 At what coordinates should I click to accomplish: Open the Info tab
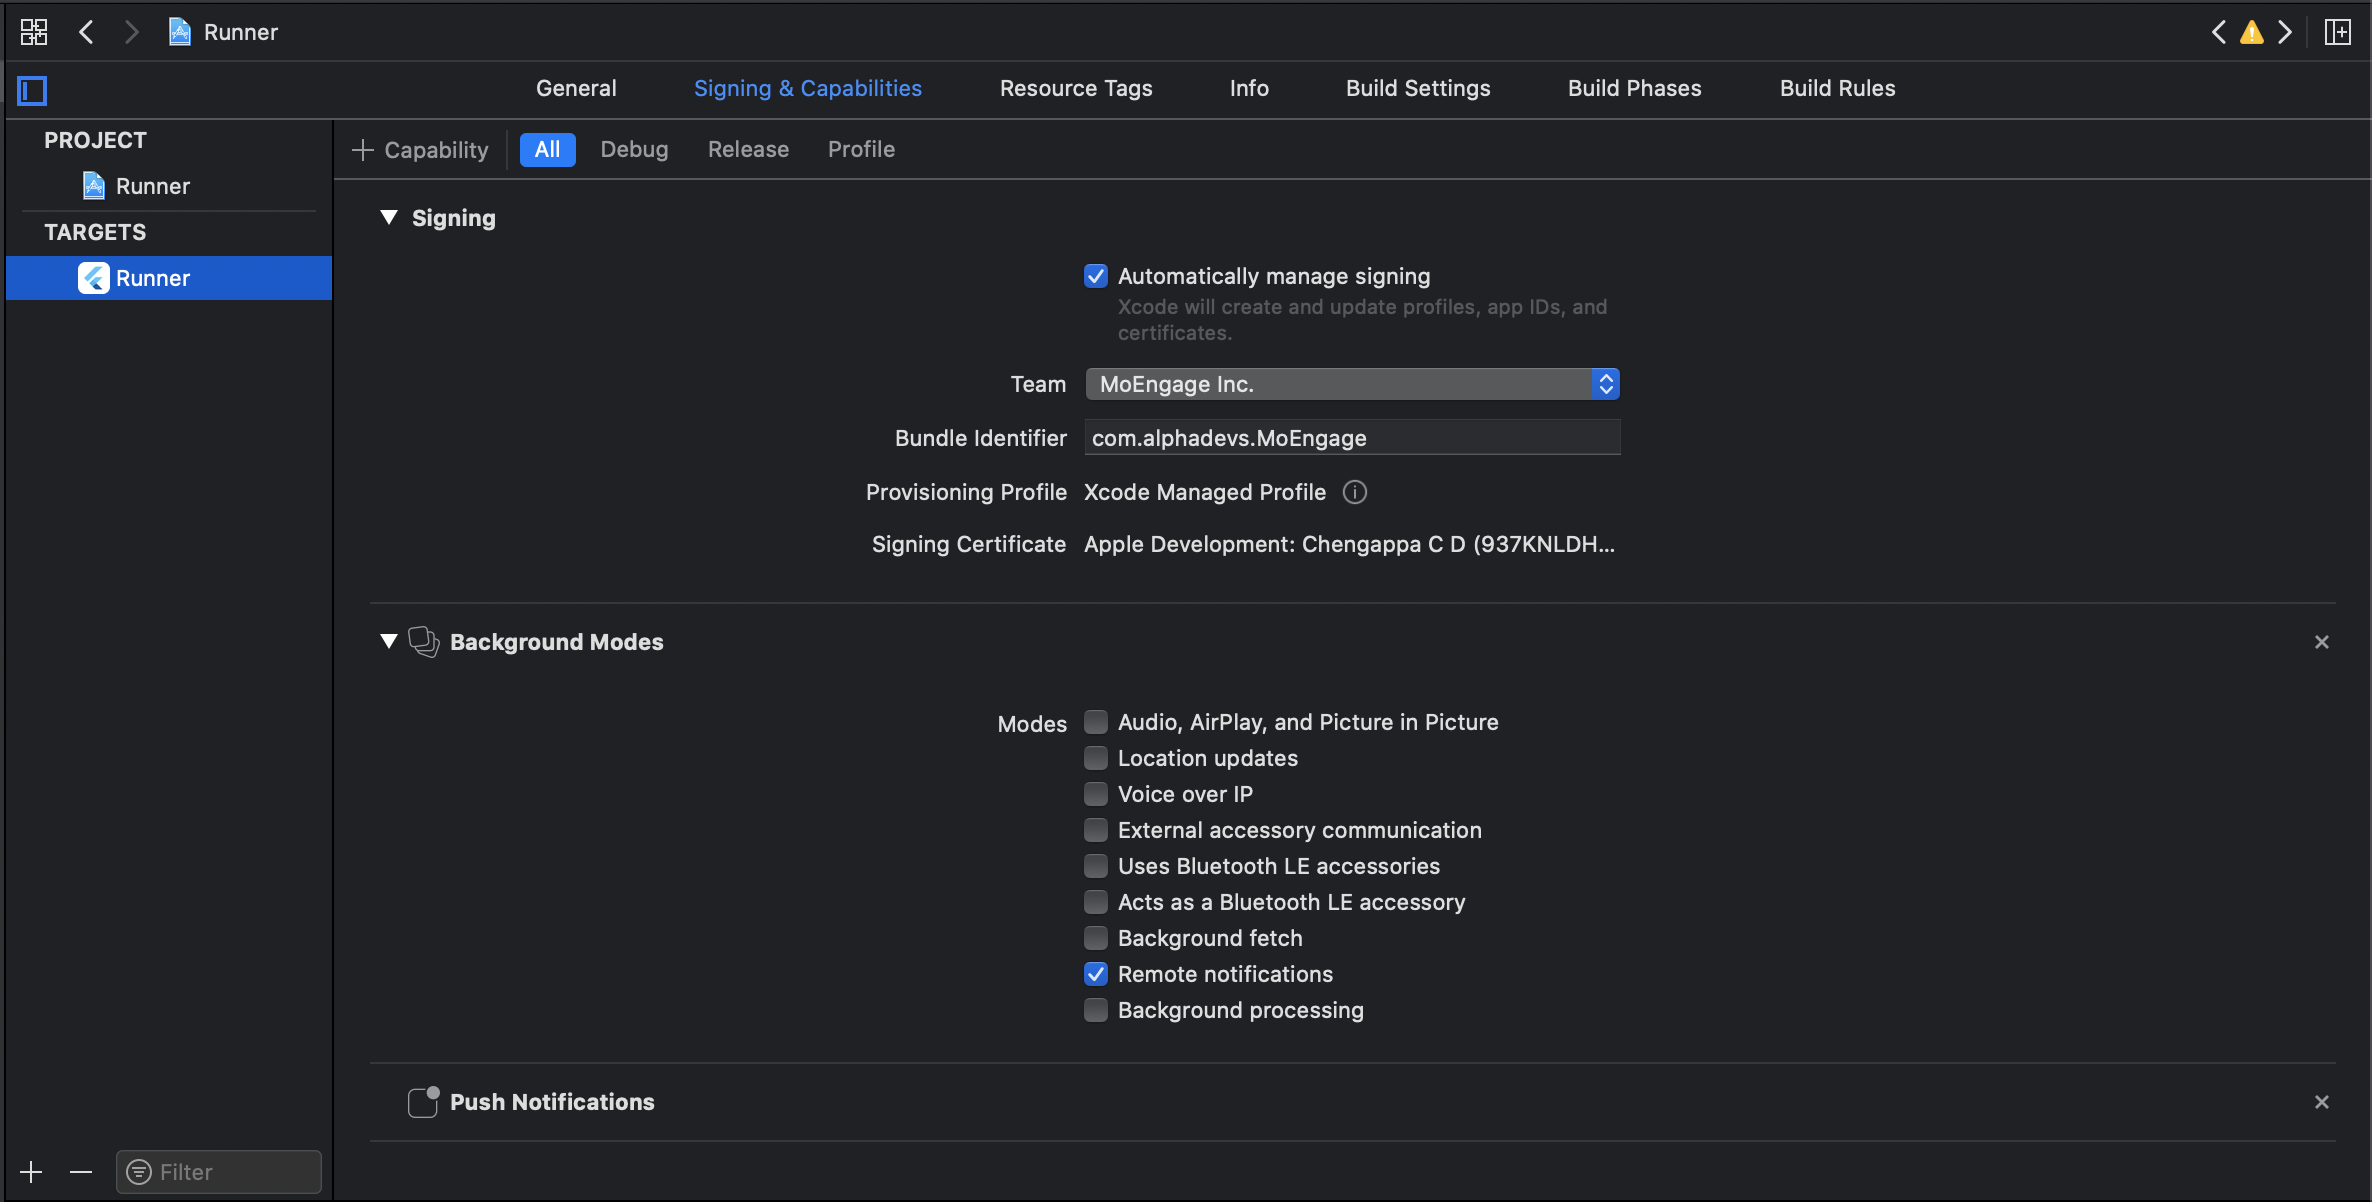click(x=1249, y=88)
